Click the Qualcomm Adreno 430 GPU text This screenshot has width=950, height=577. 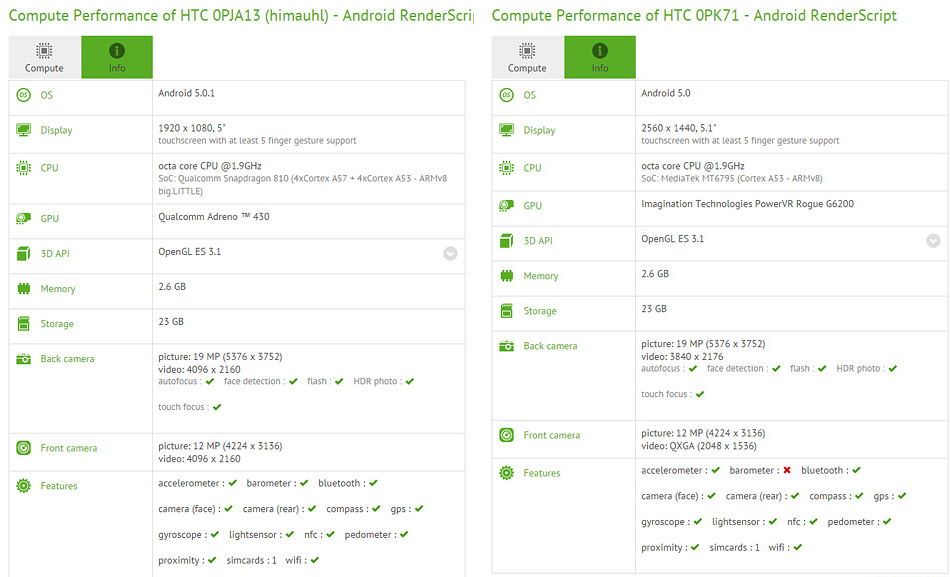[214, 216]
